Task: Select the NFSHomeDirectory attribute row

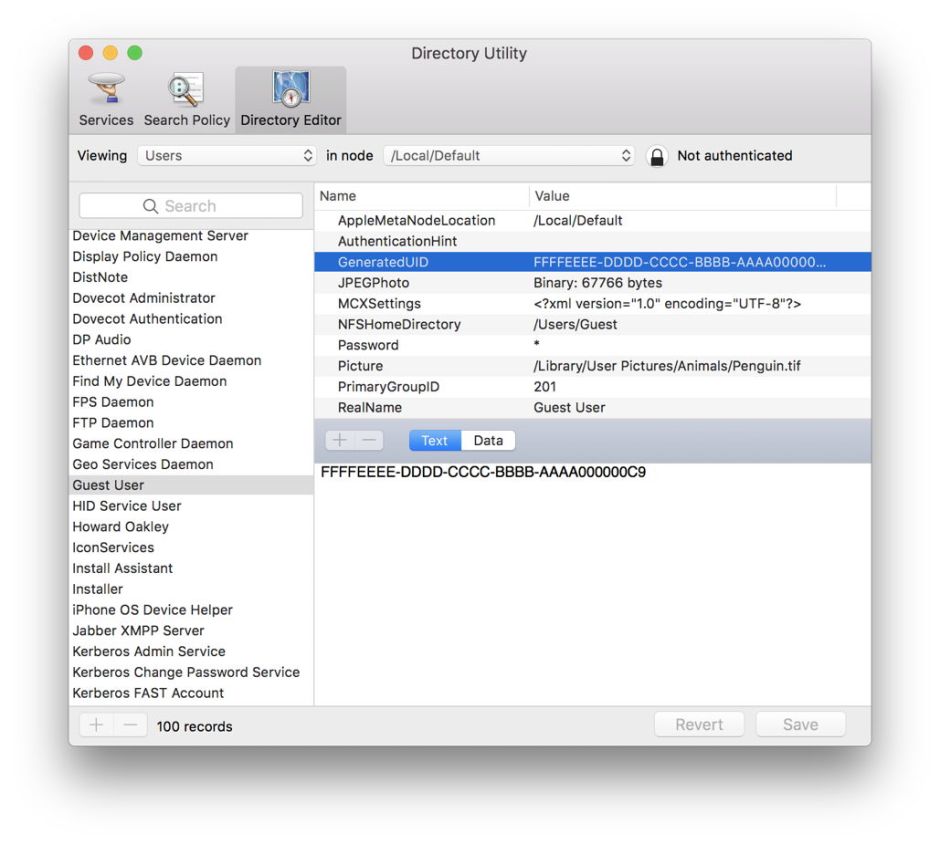Action: (399, 324)
